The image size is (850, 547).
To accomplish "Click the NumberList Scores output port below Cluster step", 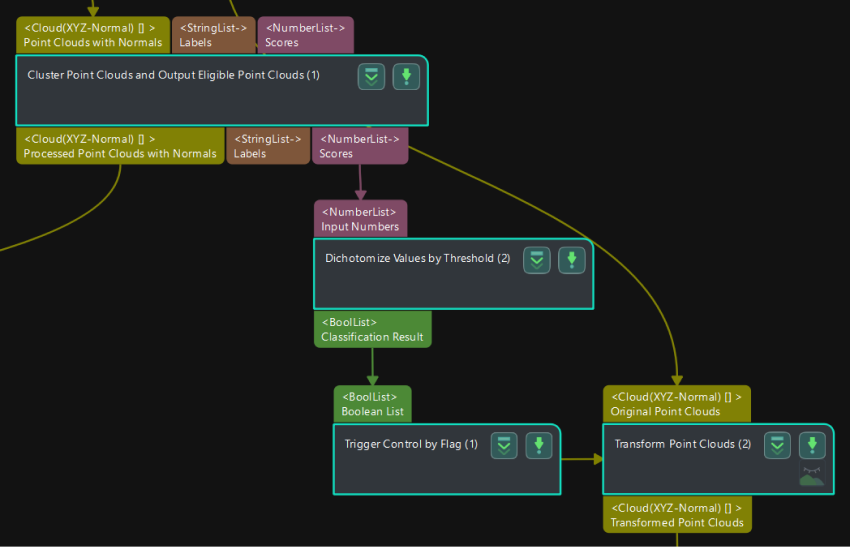I will tap(360, 146).
